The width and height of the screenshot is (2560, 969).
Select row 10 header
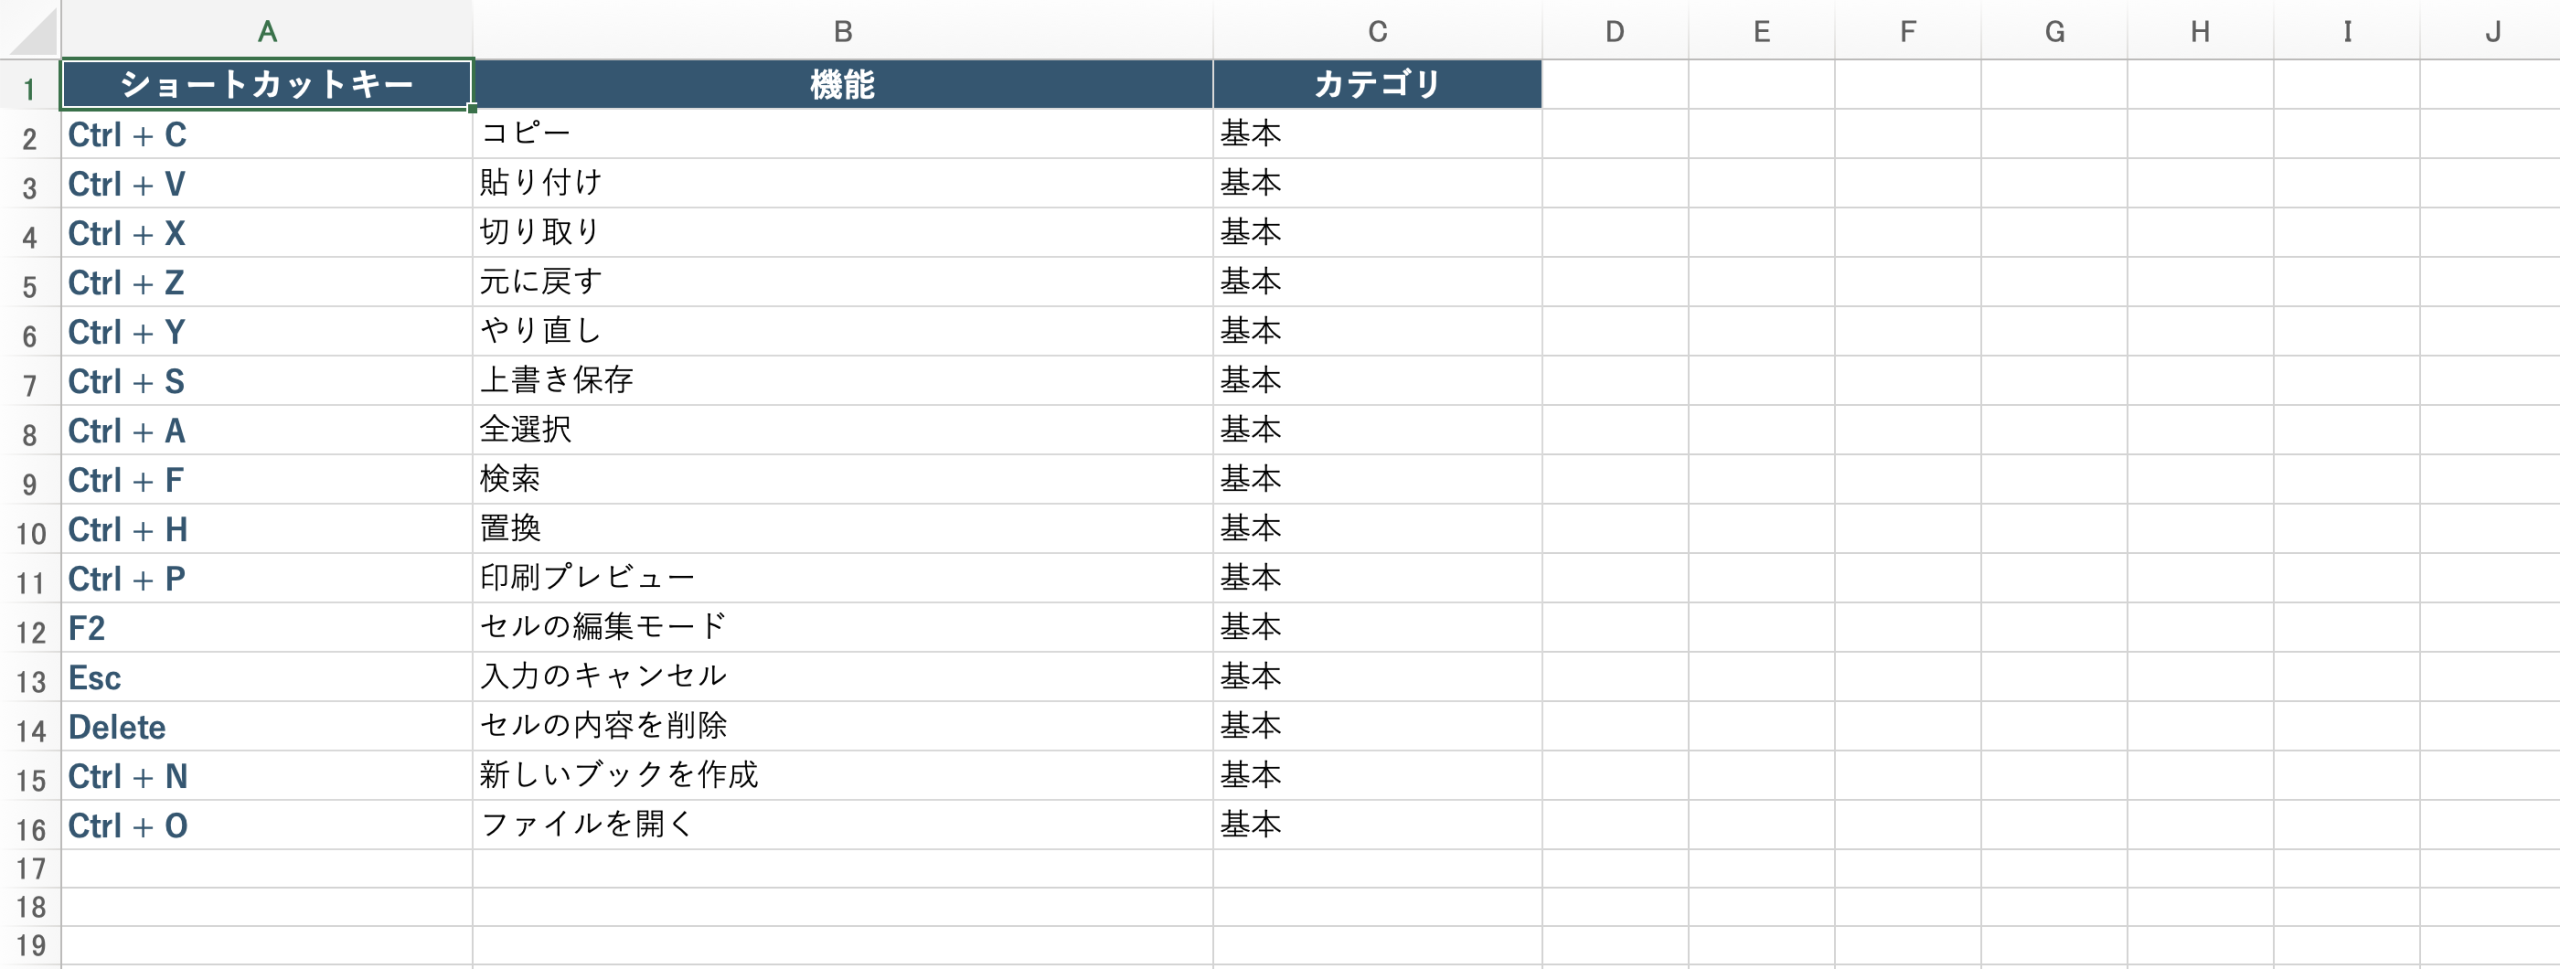coord(30,533)
